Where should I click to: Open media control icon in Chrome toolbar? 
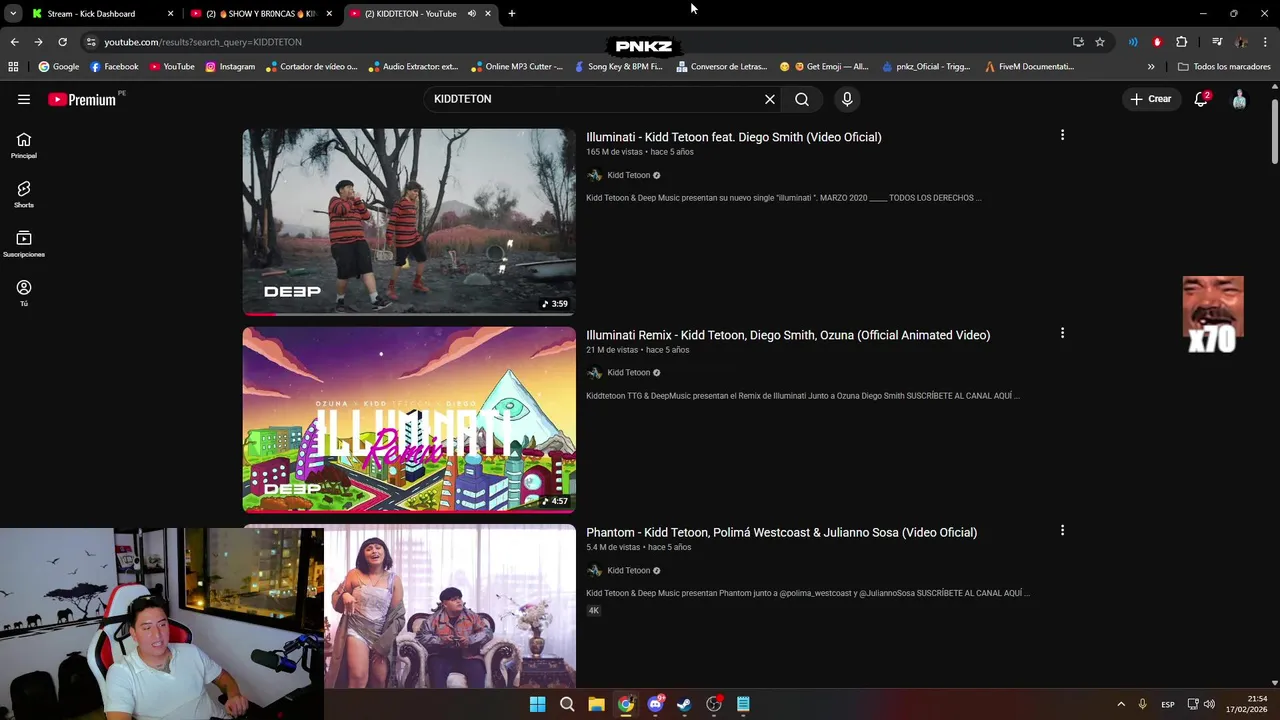(x=1217, y=42)
